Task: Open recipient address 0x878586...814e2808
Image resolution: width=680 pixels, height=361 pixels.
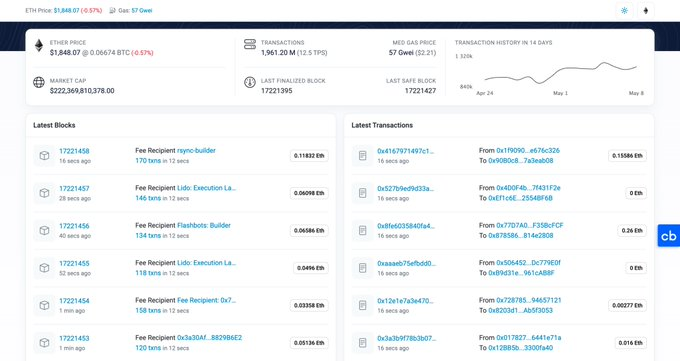Action: click(x=520, y=236)
